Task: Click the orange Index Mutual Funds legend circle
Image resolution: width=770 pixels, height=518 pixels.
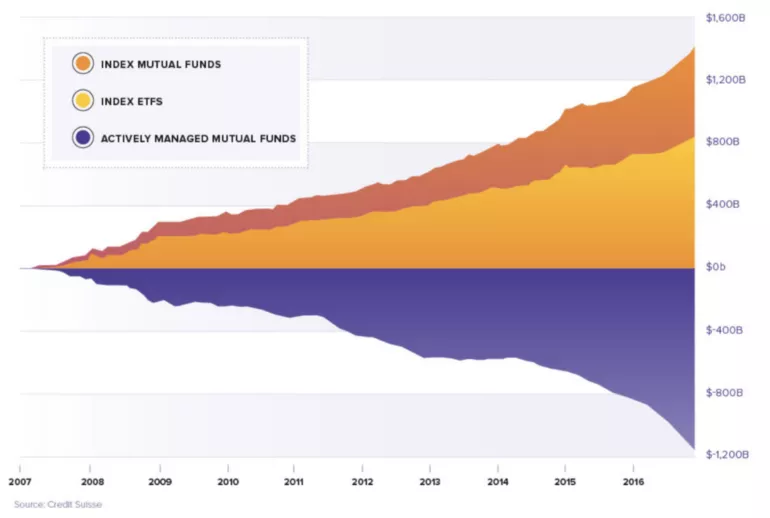Action: pos(82,64)
